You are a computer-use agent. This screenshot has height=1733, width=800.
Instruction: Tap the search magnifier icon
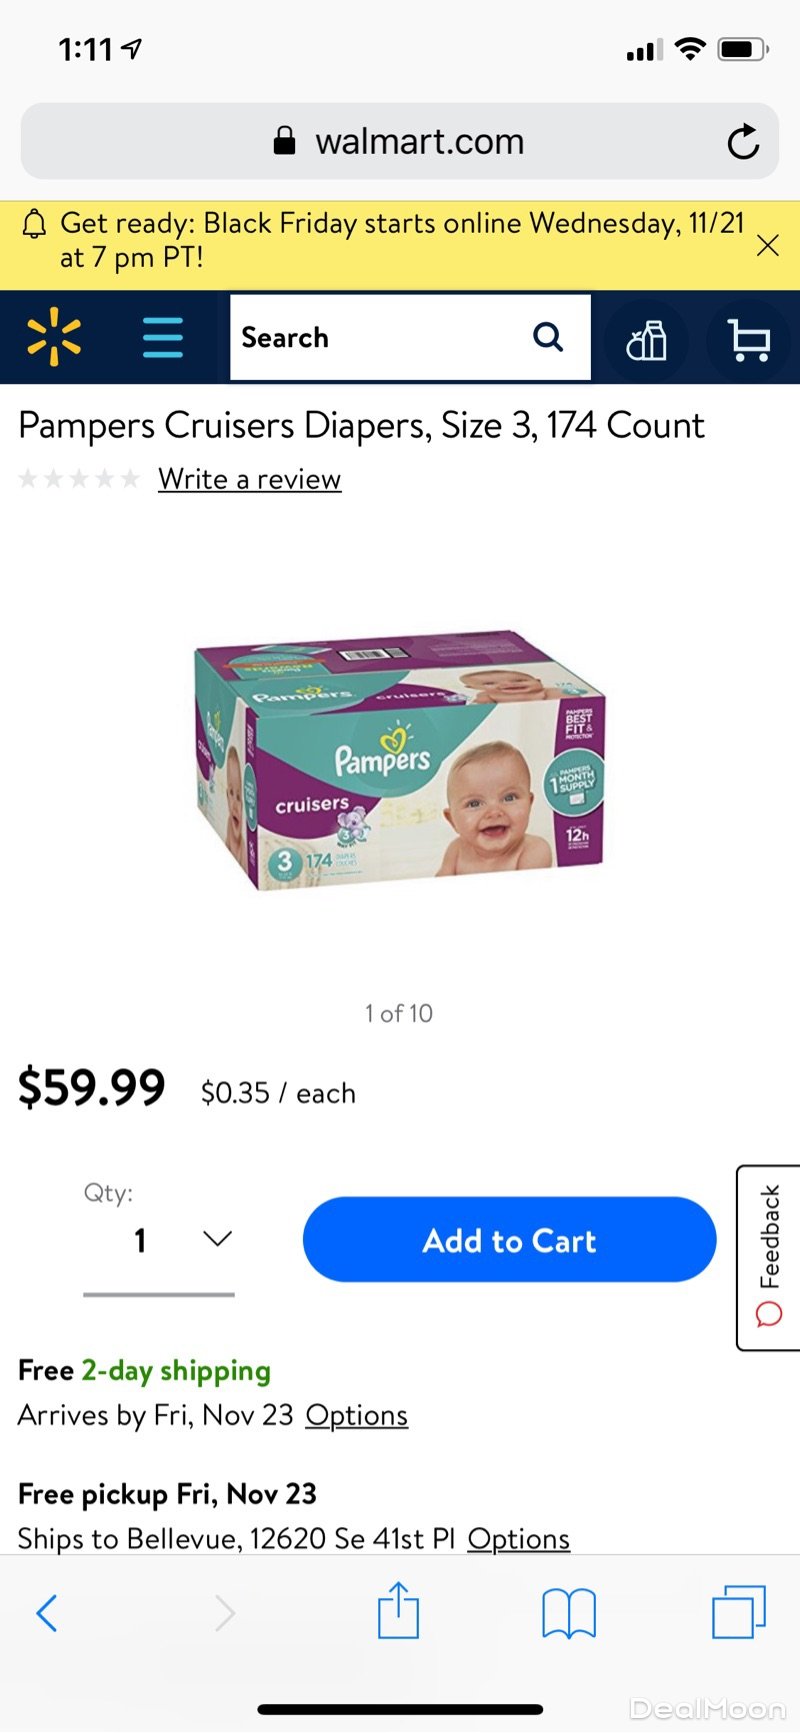tap(547, 337)
